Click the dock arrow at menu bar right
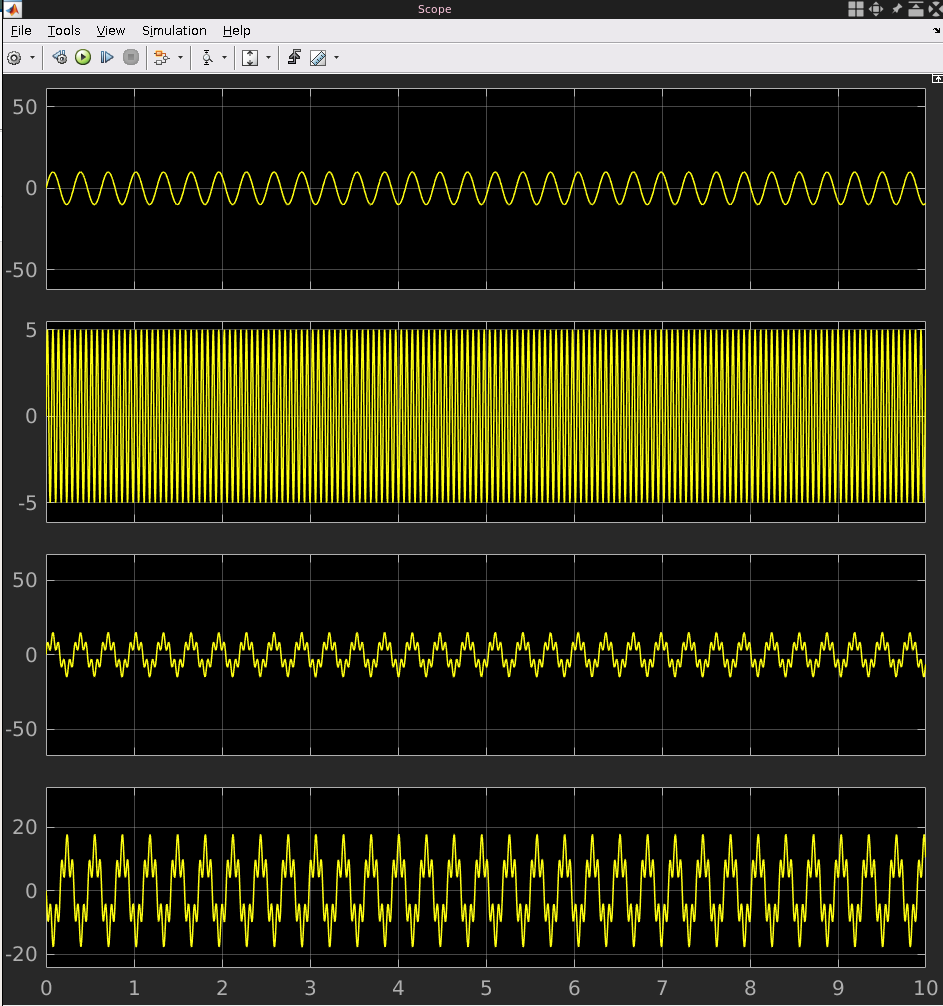Image resolution: width=943 pixels, height=1006 pixels. coord(936,31)
